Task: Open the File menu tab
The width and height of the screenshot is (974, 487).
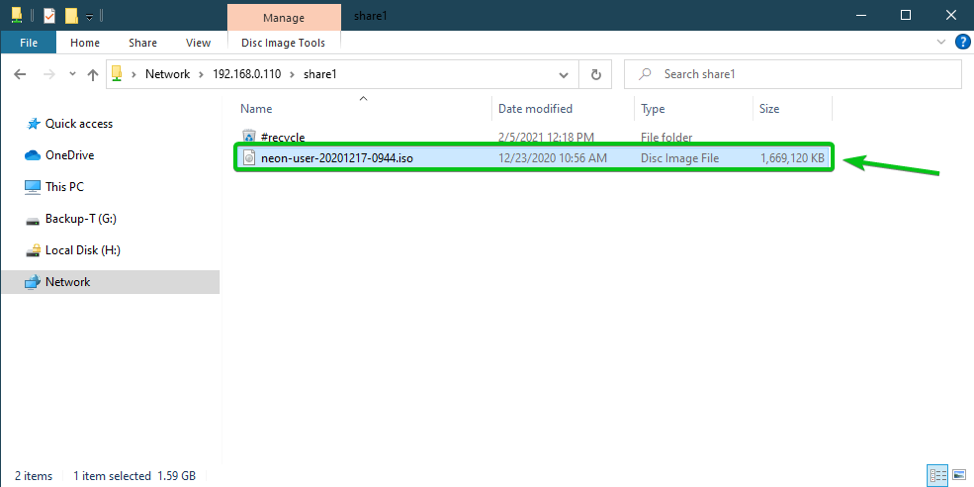Action: (x=29, y=43)
